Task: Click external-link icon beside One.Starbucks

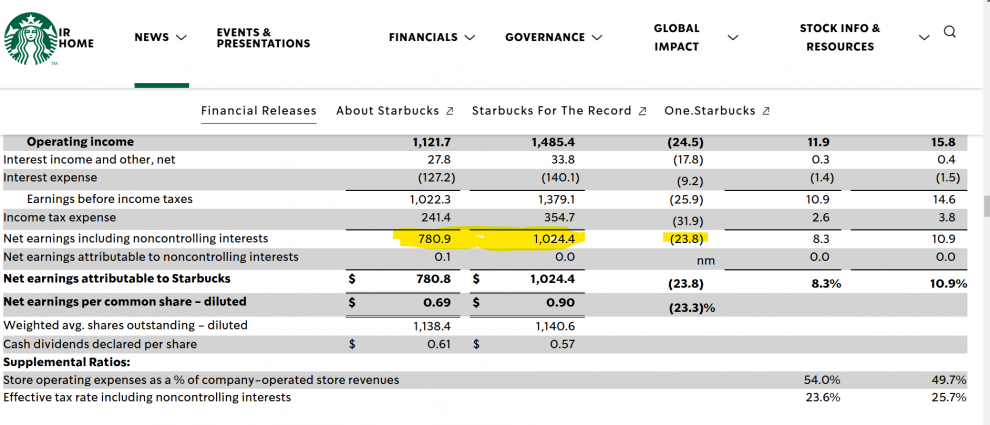Action: 765,111
